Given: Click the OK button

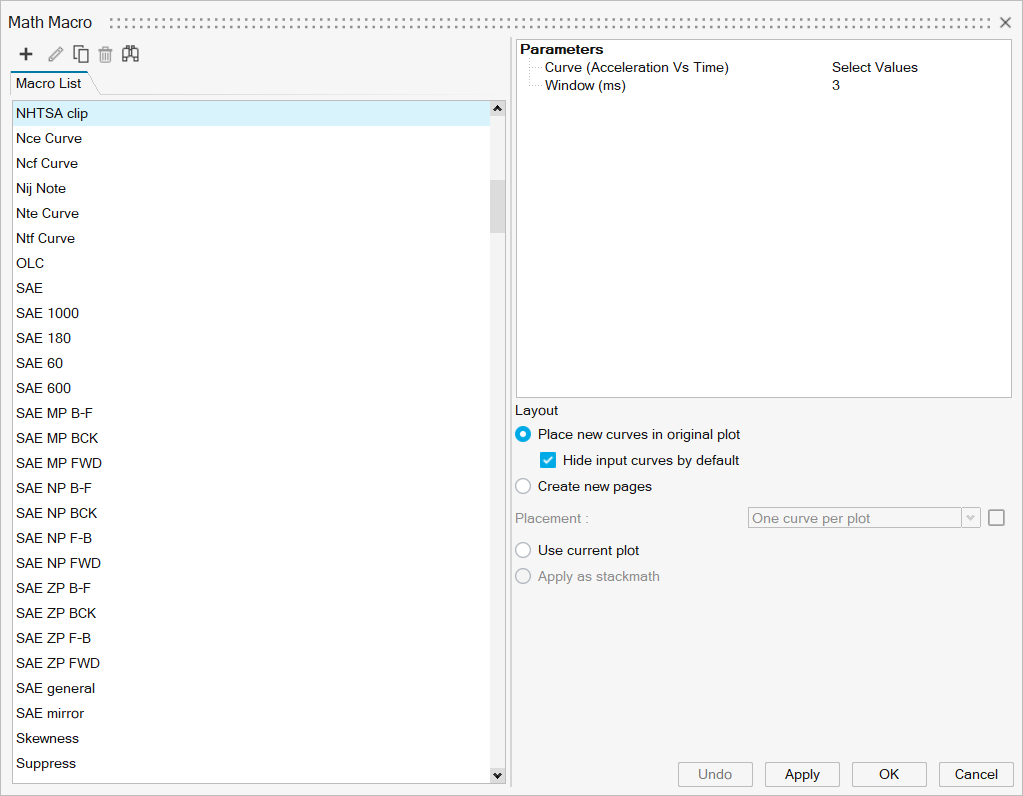Looking at the screenshot, I should (889, 774).
